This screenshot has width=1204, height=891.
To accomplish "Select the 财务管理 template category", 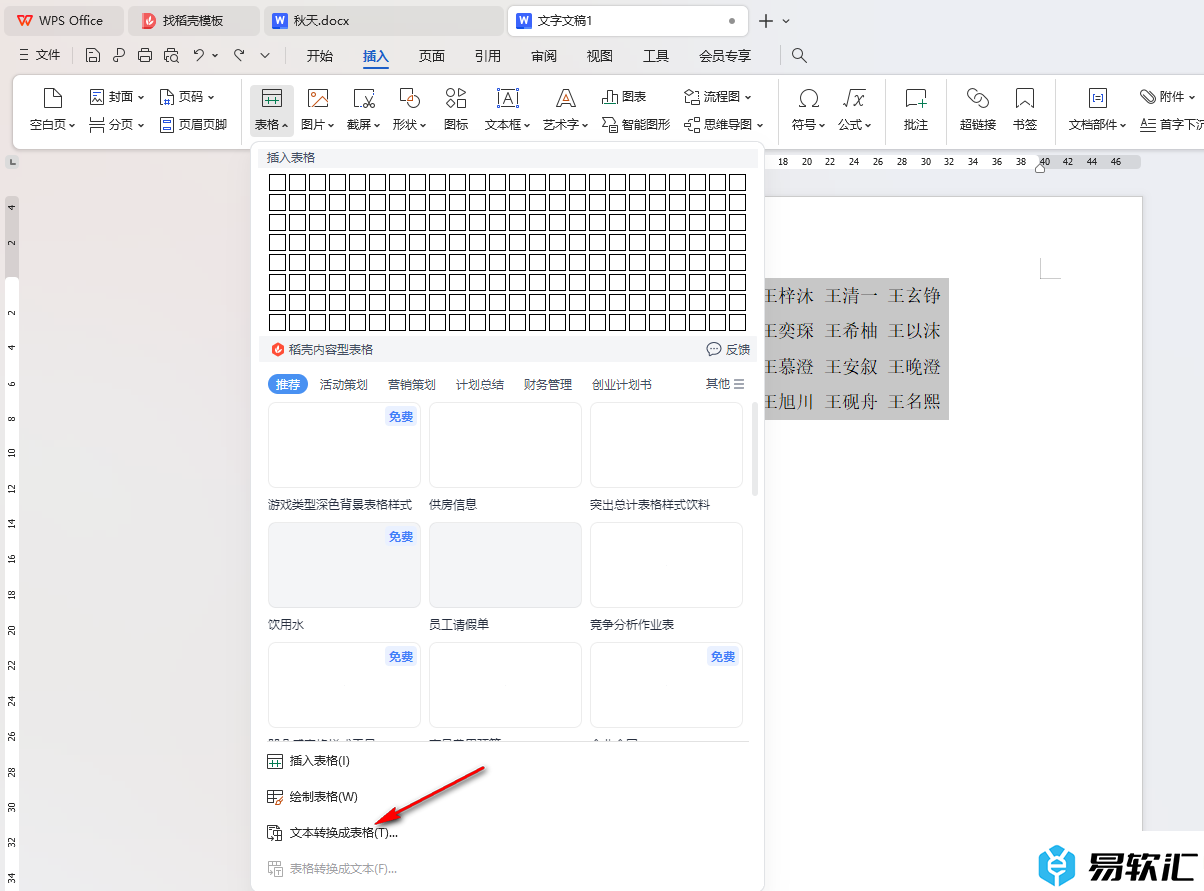I will click(548, 384).
